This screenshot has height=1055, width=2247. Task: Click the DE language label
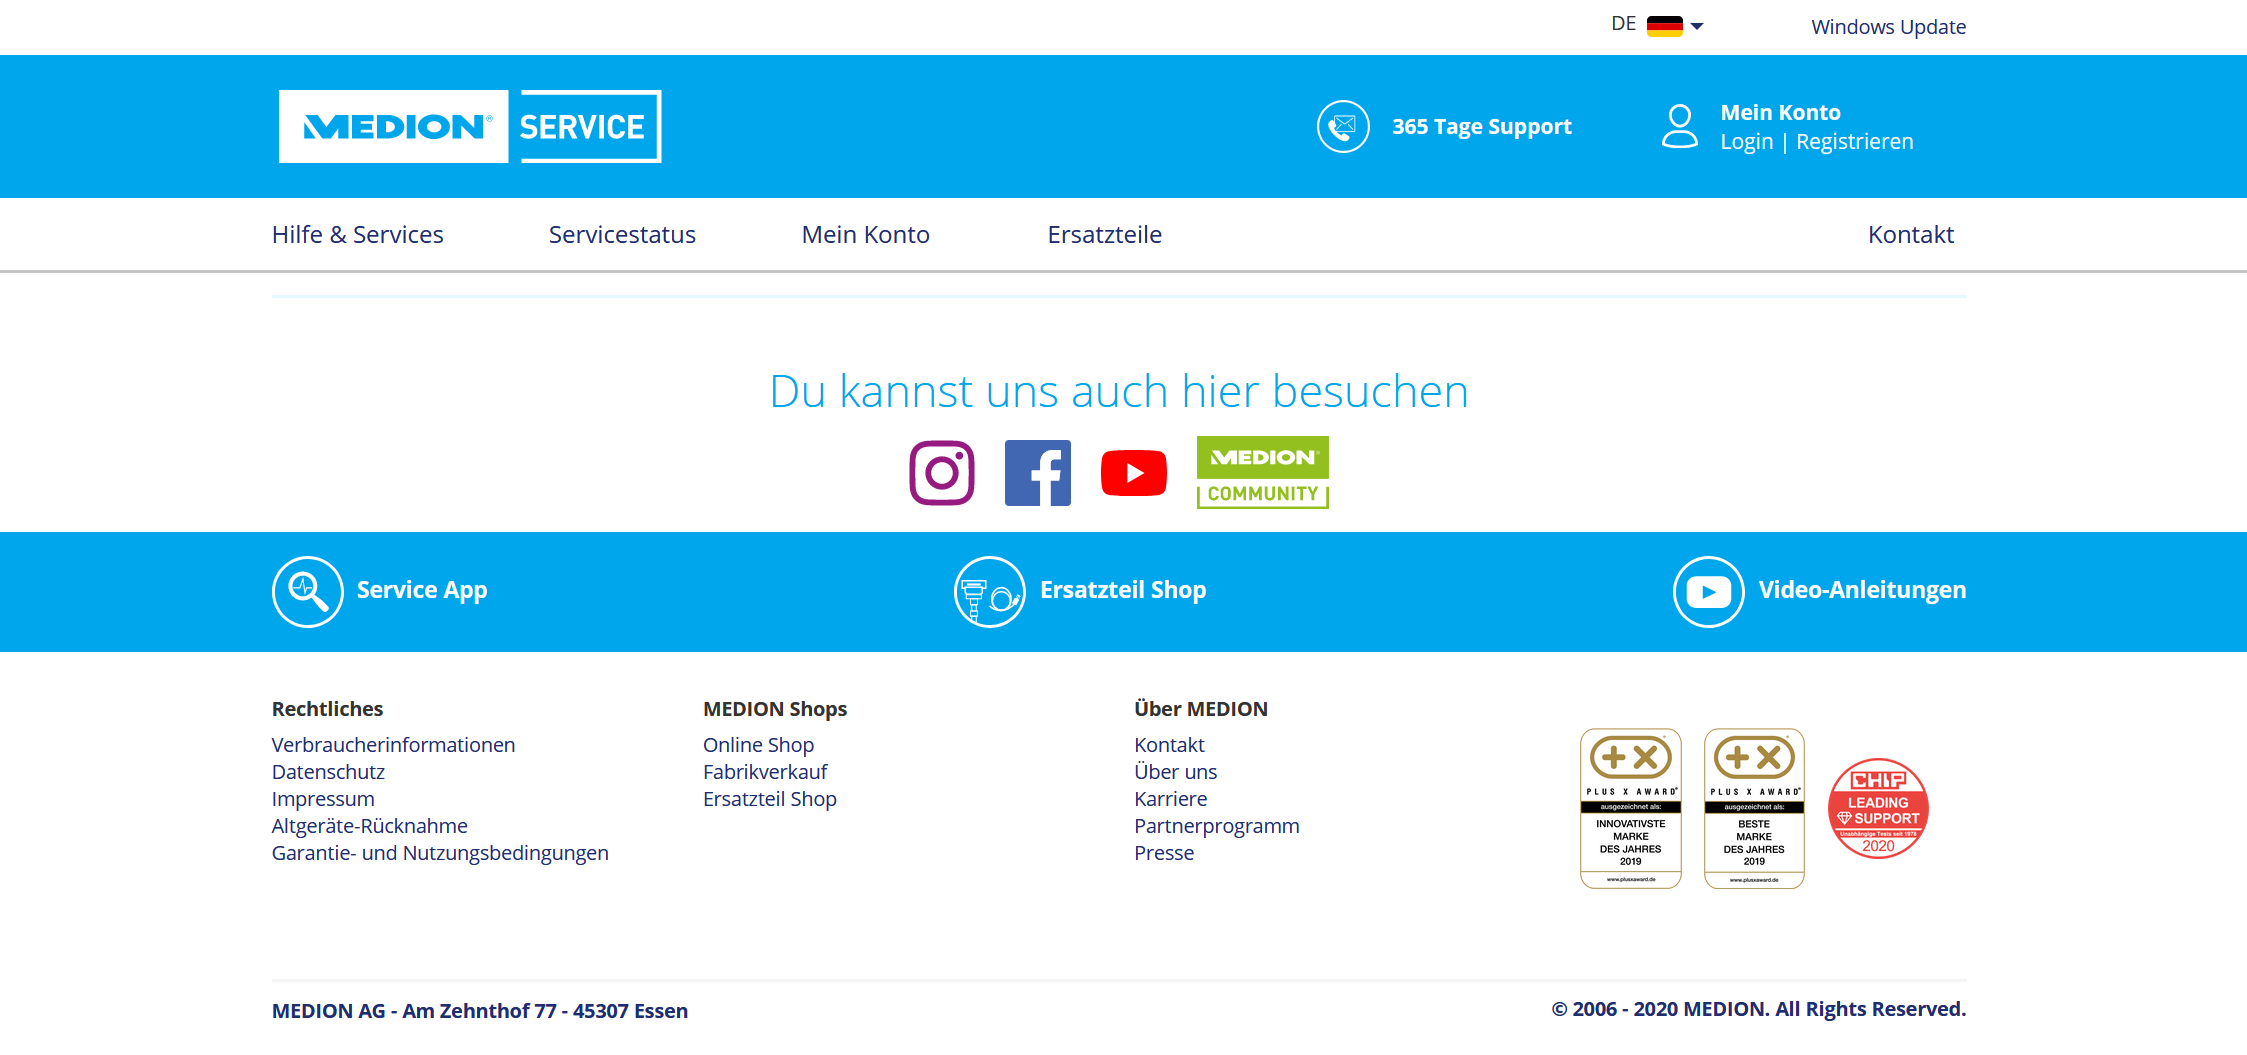1623,24
